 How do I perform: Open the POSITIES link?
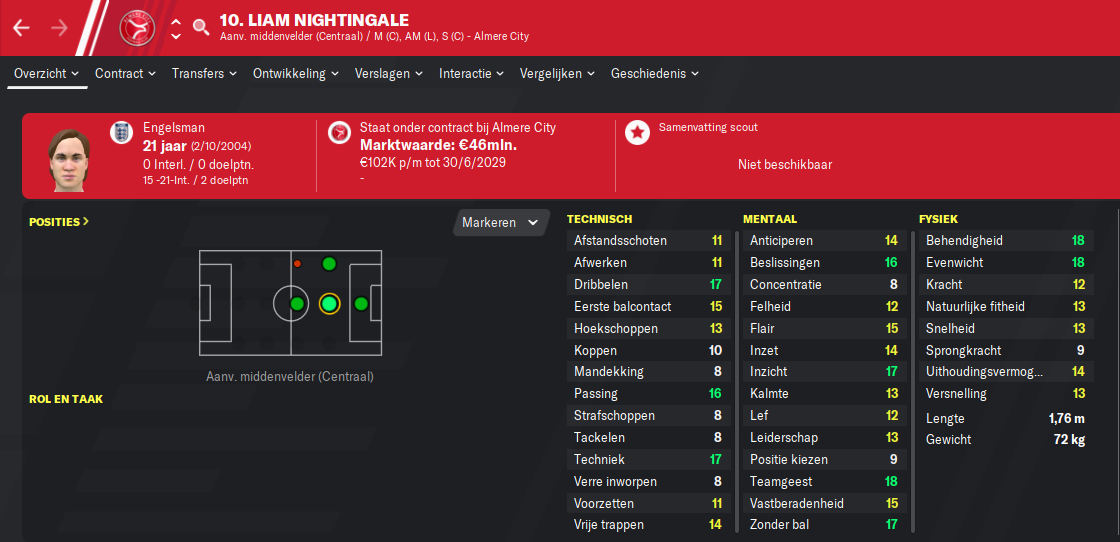tap(59, 222)
